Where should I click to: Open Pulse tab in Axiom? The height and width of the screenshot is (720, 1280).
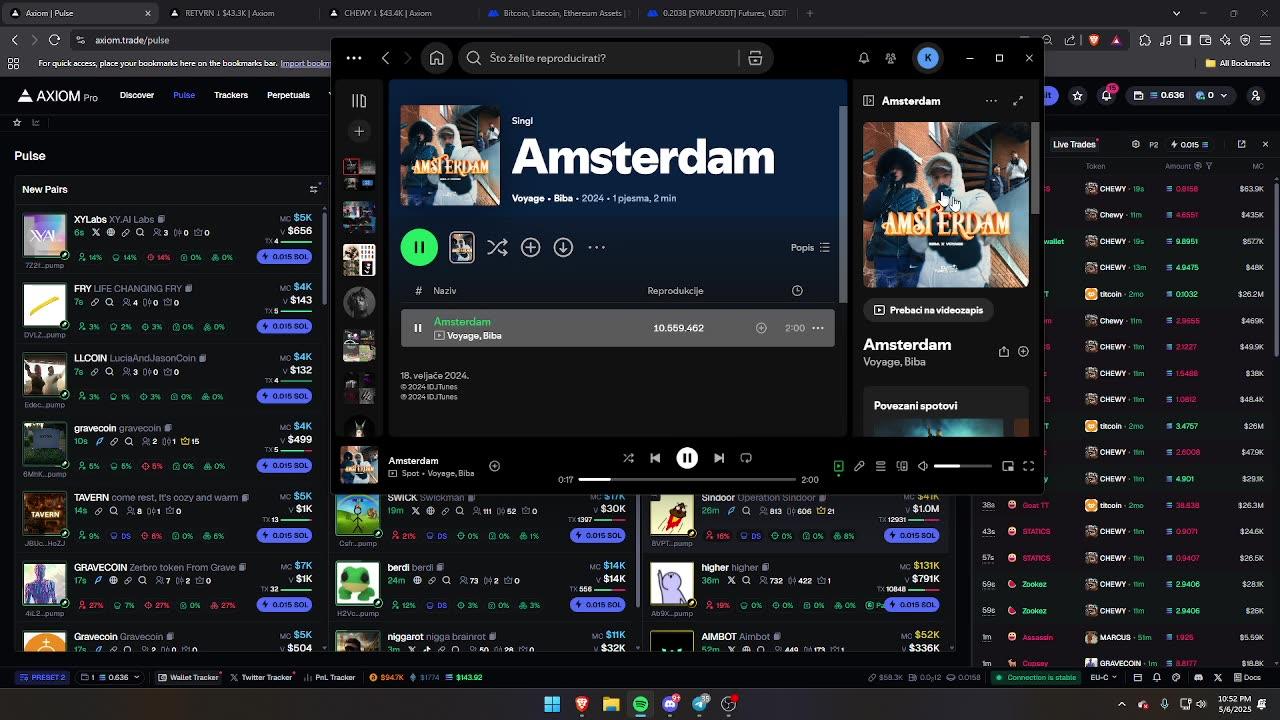click(x=184, y=95)
